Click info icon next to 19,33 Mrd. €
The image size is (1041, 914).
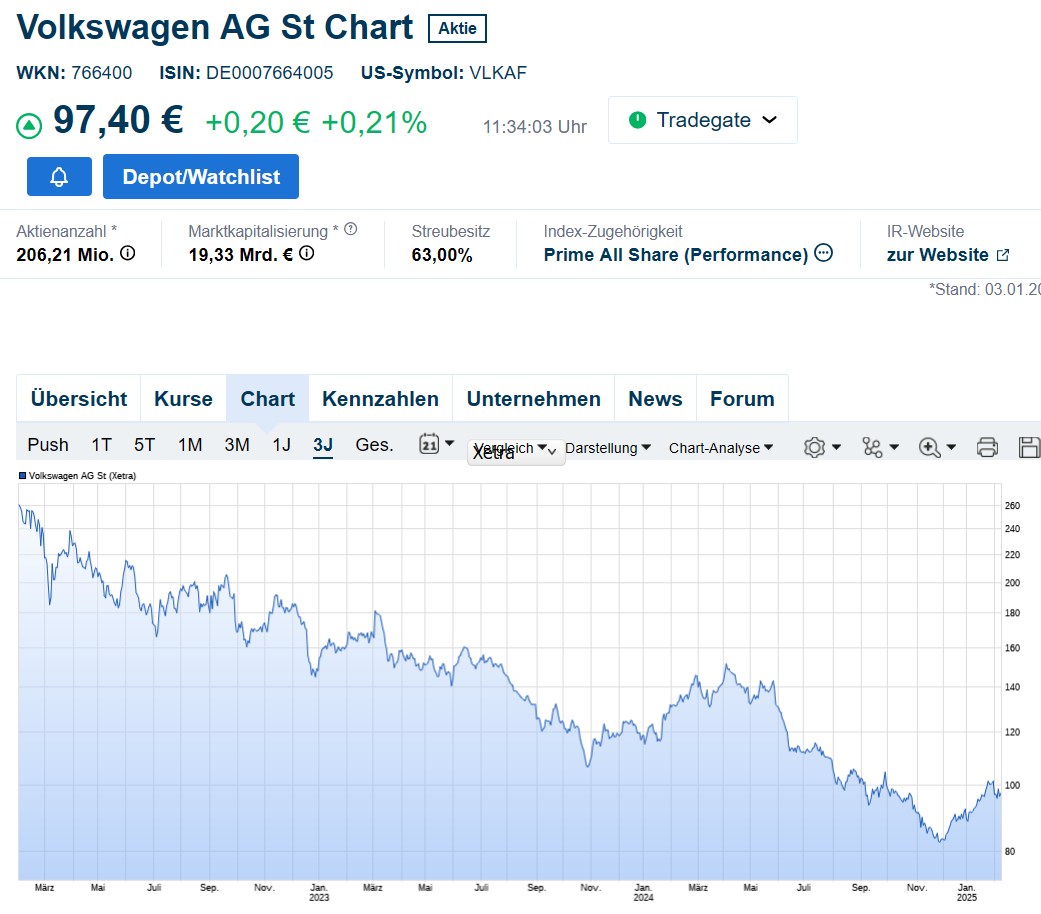pyautogui.click(x=307, y=253)
